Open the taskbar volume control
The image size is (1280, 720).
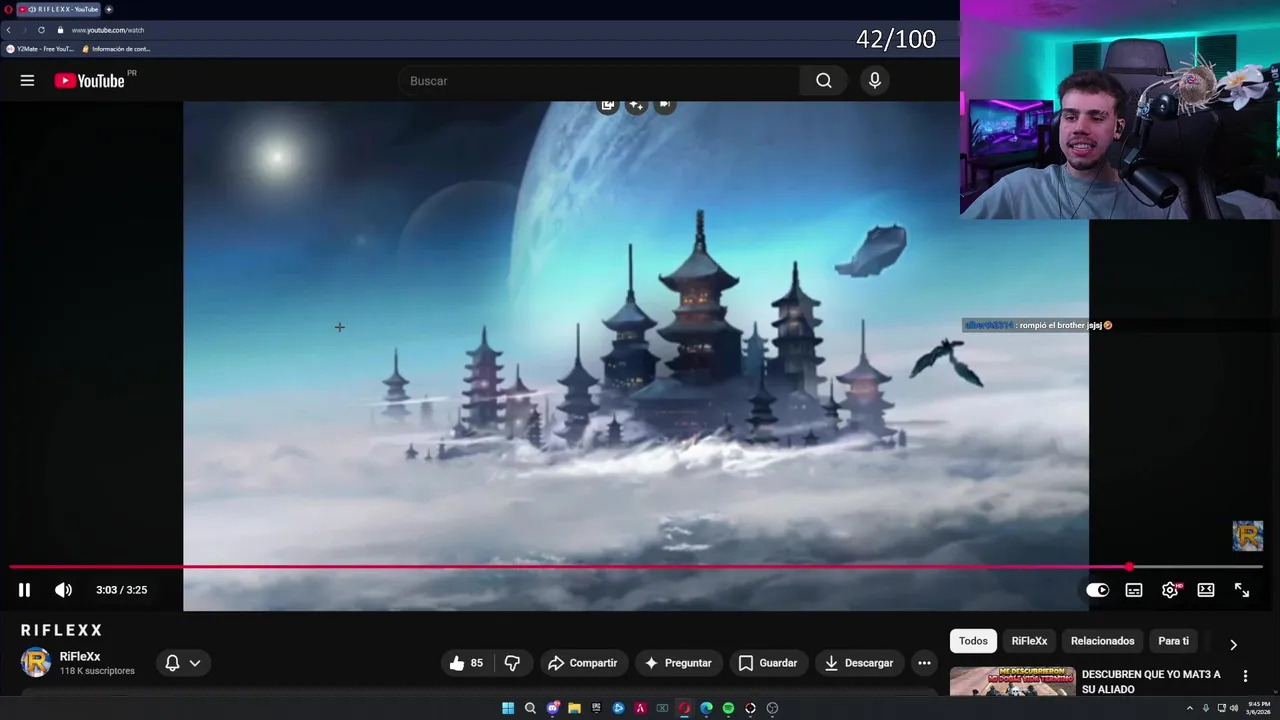(x=1234, y=708)
